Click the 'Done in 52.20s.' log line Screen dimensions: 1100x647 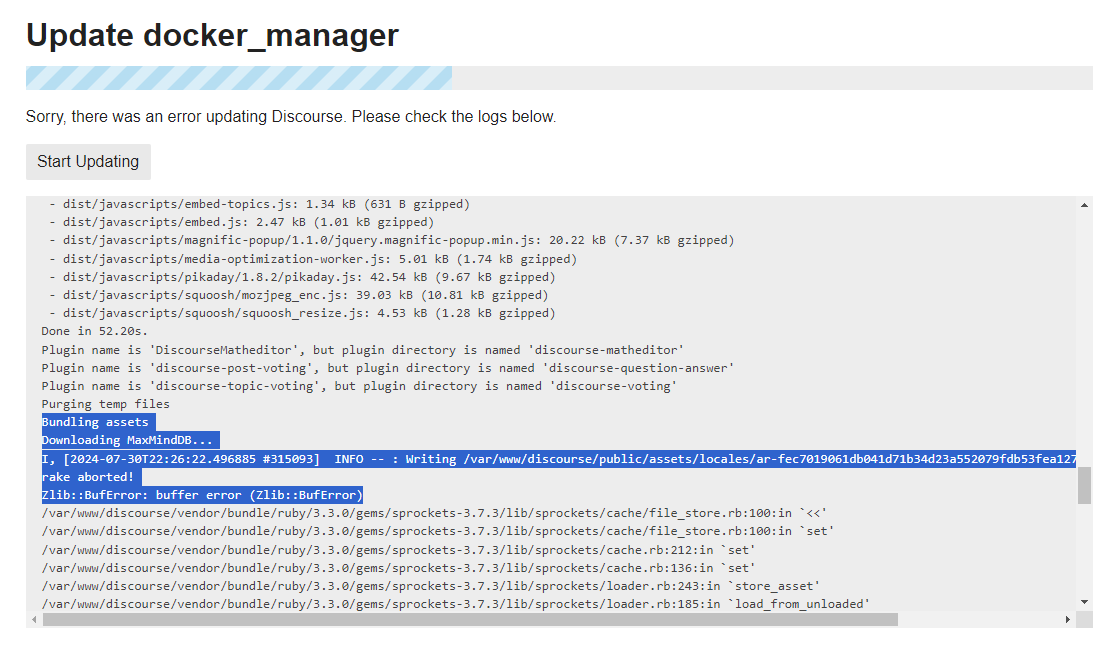(95, 331)
